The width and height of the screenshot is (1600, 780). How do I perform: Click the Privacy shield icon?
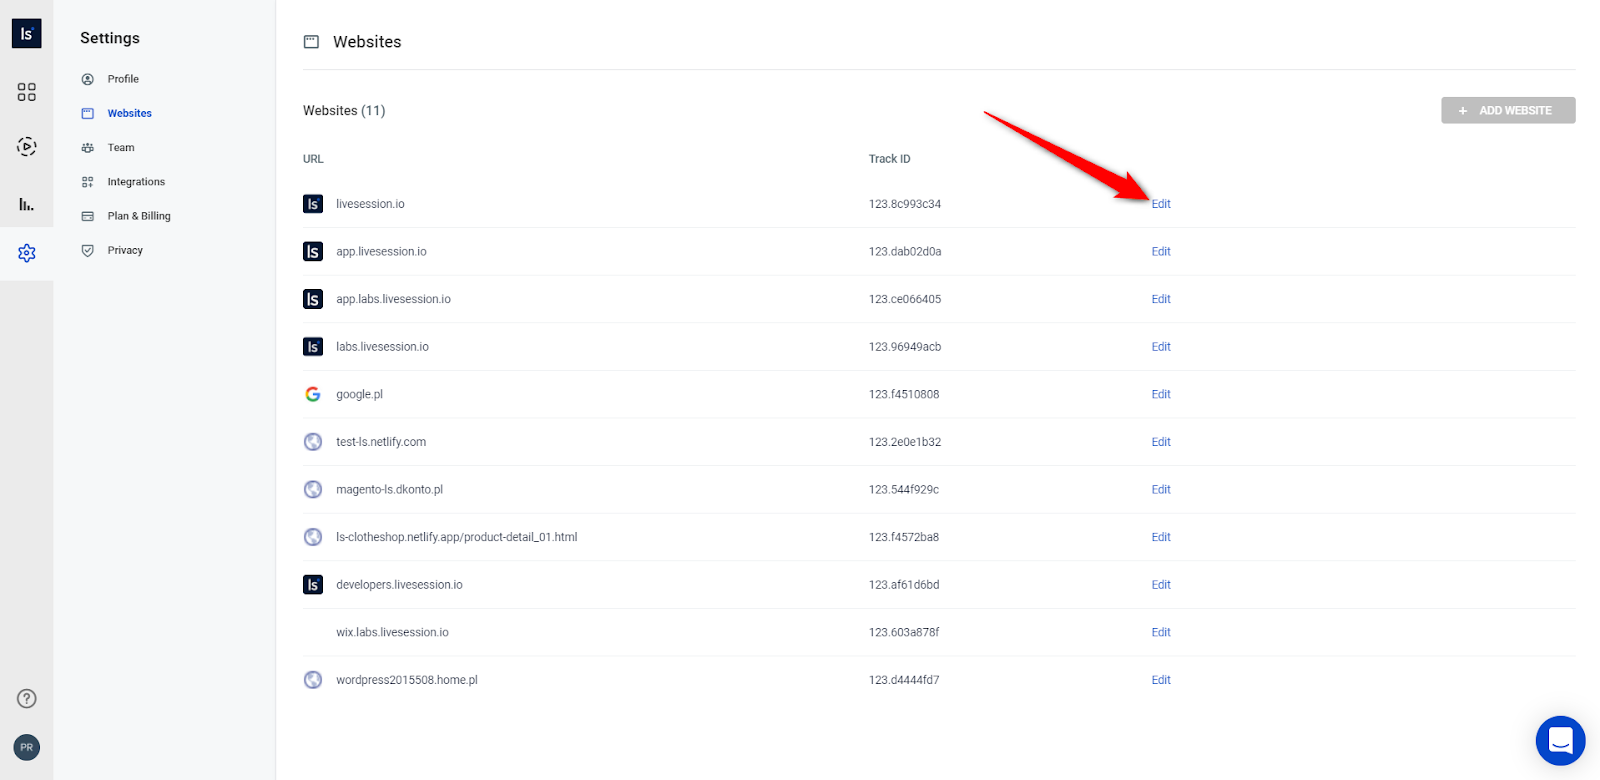point(88,251)
